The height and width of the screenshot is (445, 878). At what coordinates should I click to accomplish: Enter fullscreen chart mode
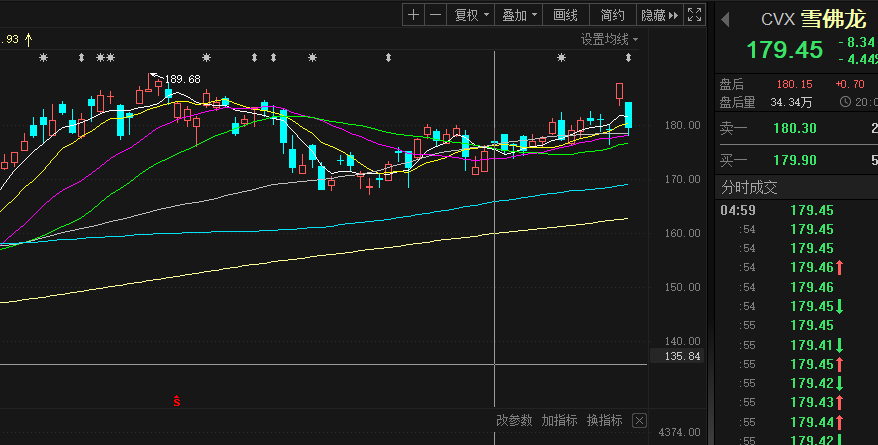click(x=695, y=15)
